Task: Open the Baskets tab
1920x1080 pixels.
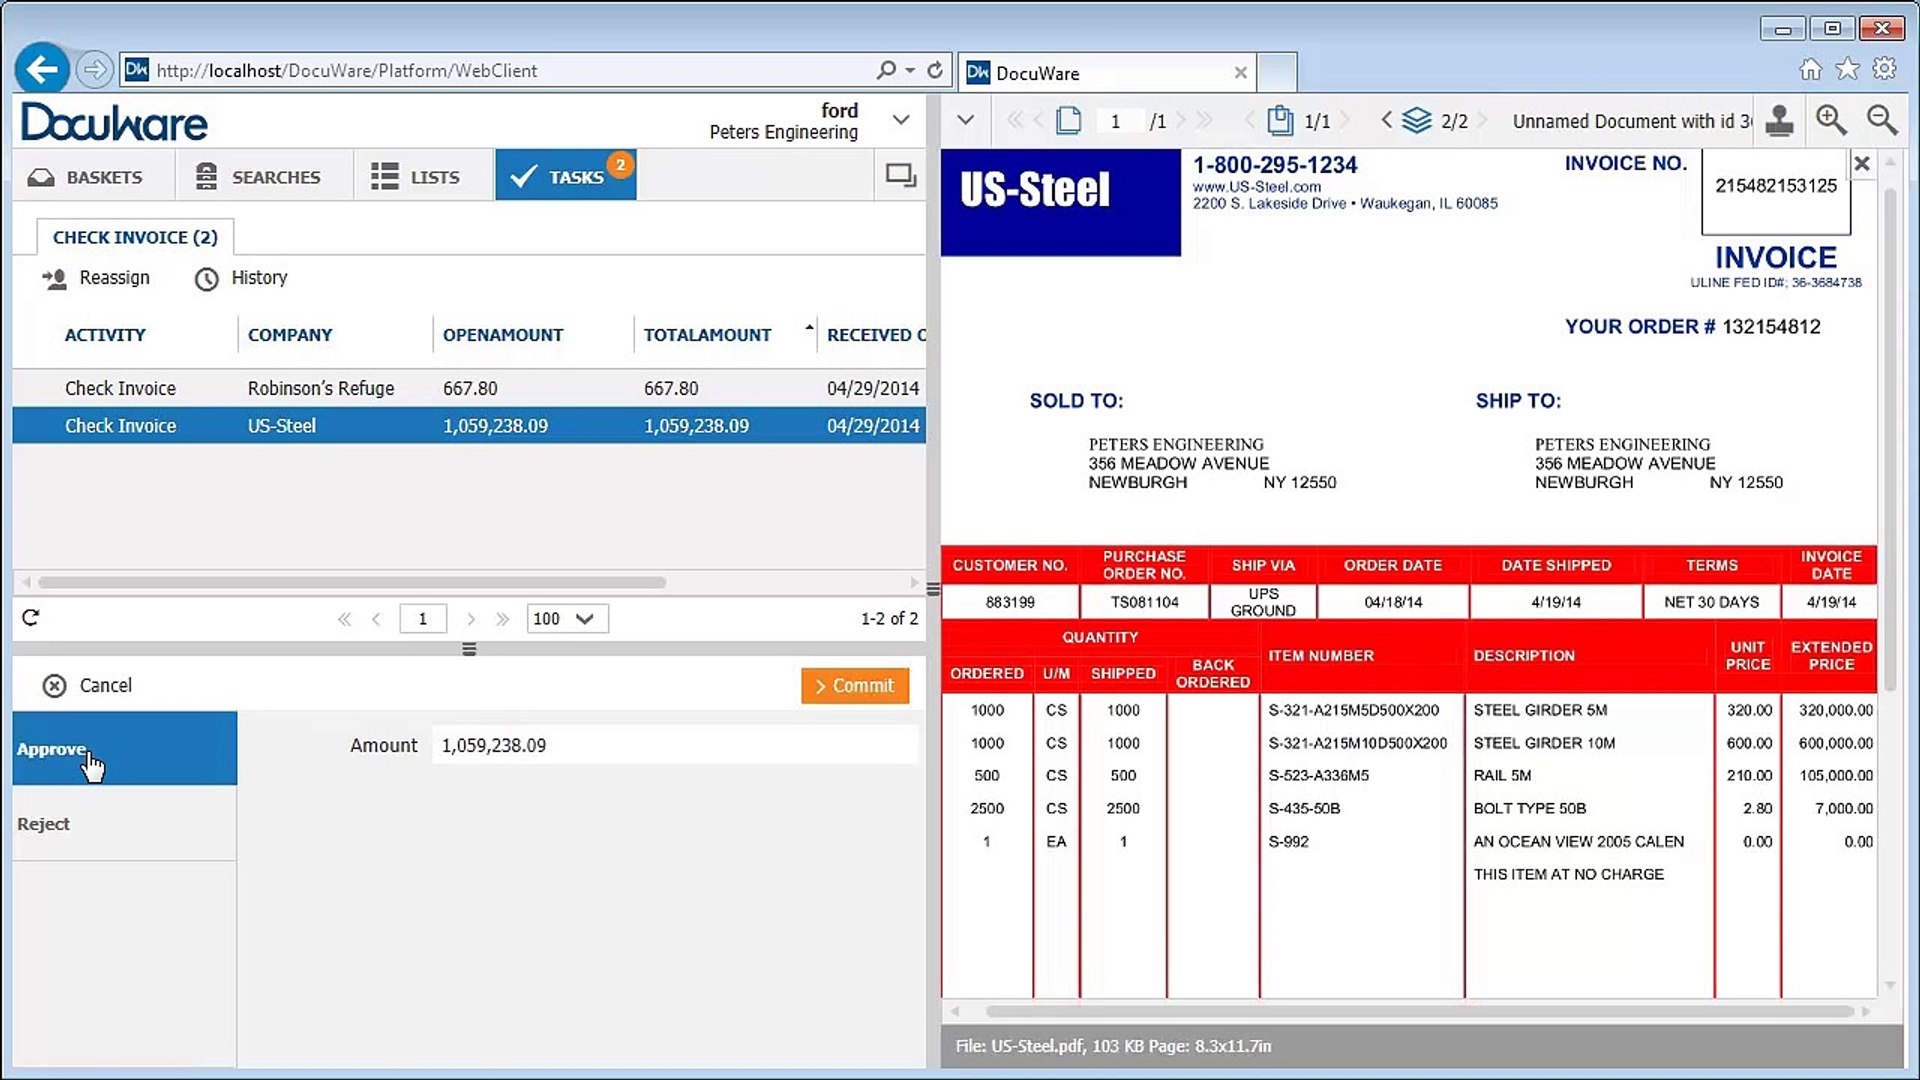Action: [x=86, y=177]
